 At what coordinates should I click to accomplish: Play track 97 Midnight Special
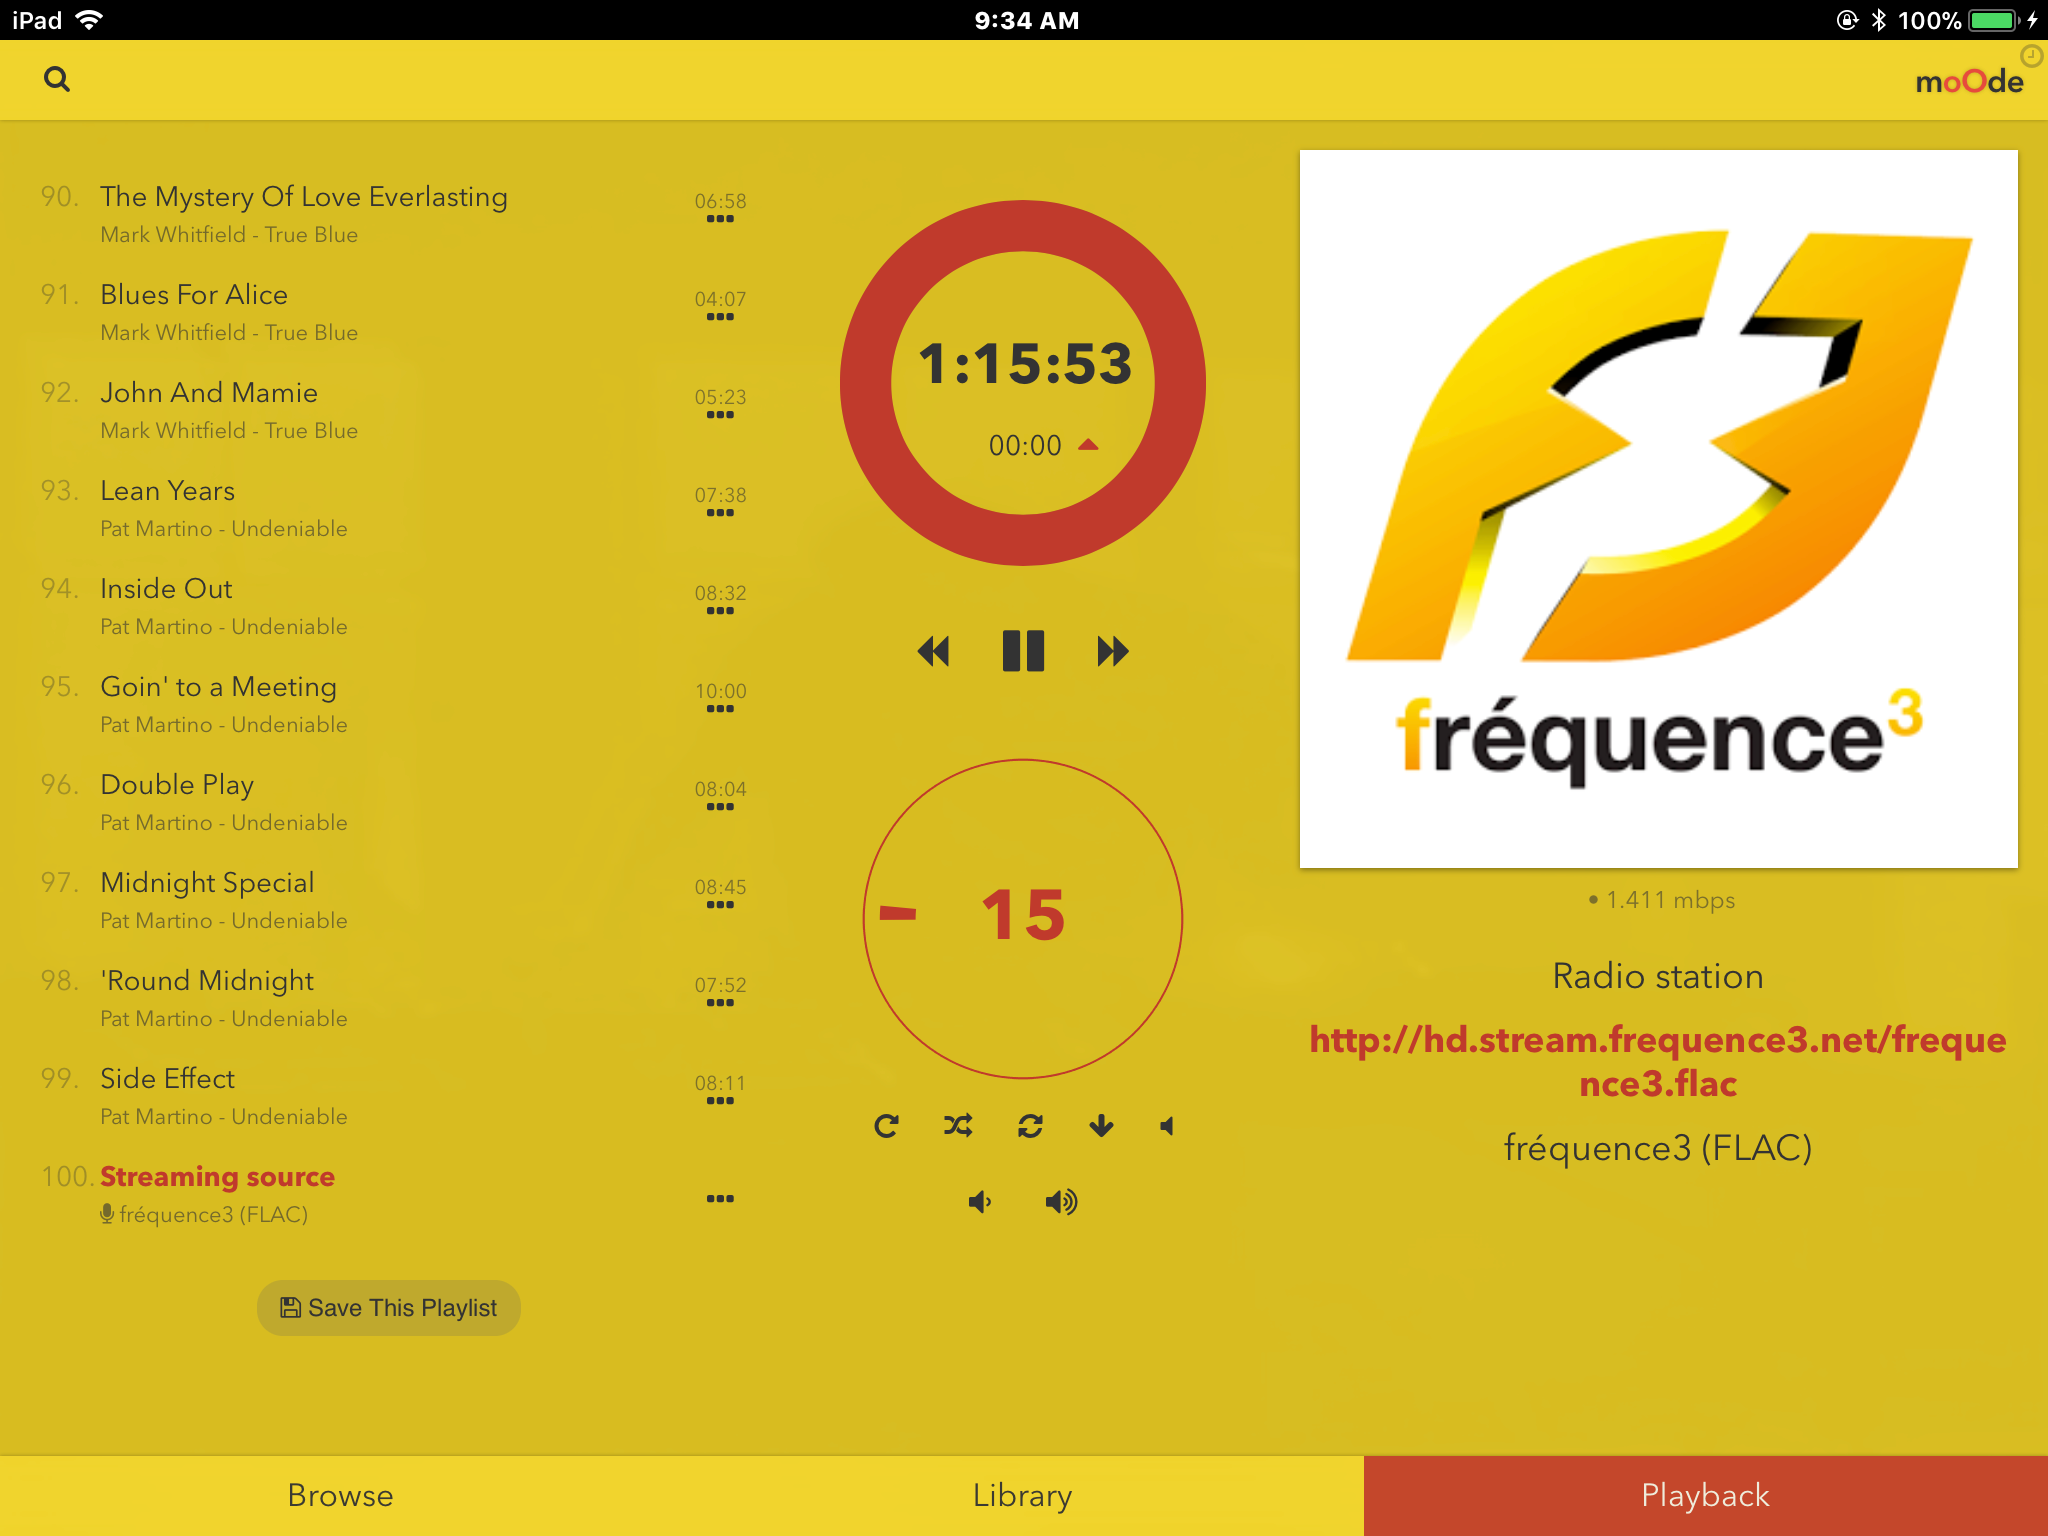click(207, 883)
